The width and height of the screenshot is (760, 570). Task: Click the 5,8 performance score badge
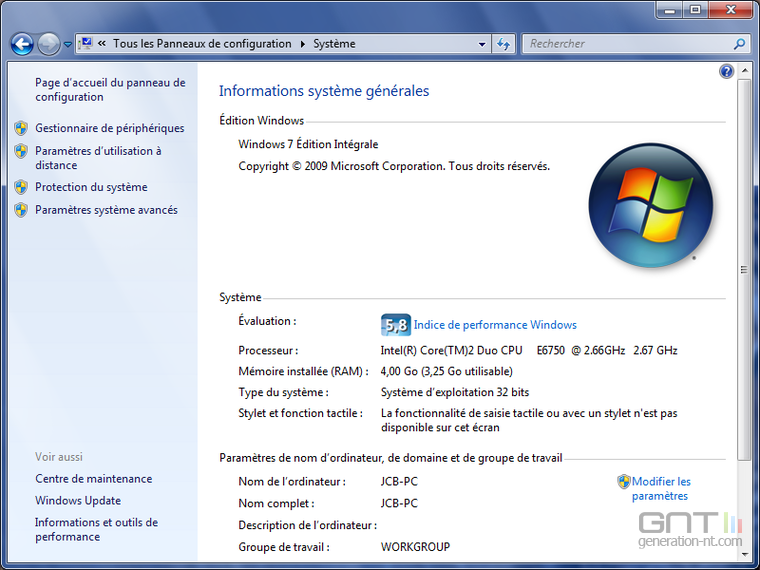tap(396, 325)
